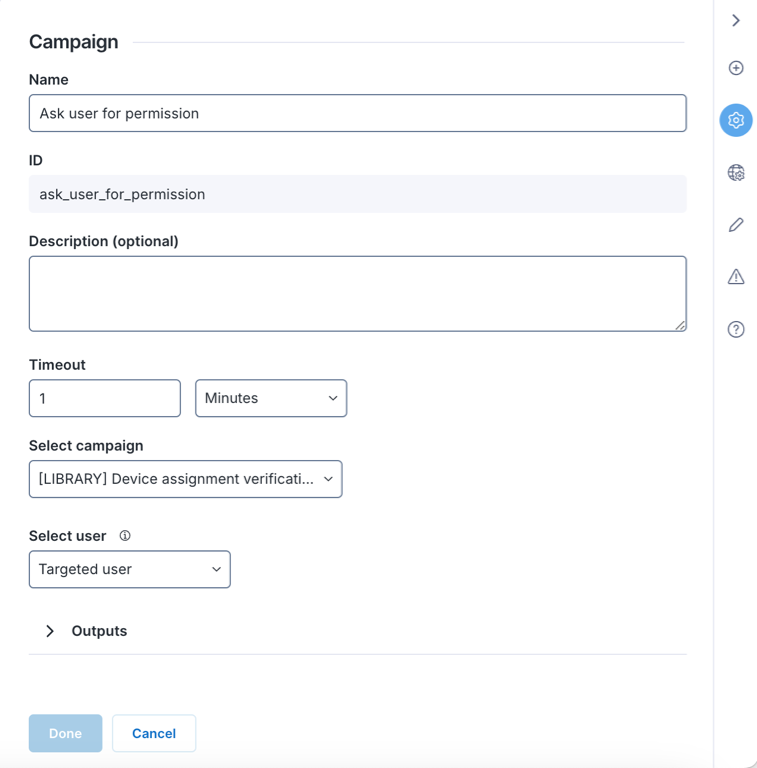Click the pencil edit icon
Image resolution: width=757 pixels, height=768 pixels.
(x=736, y=225)
